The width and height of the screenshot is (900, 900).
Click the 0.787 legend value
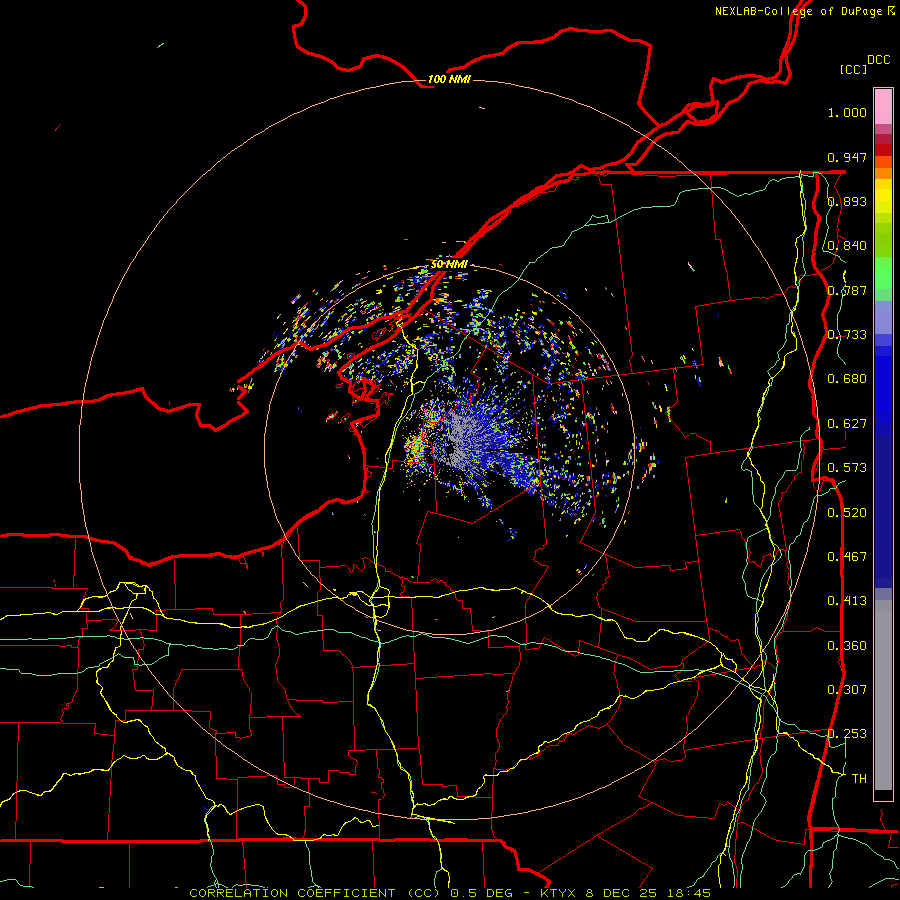[x=847, y=290]
